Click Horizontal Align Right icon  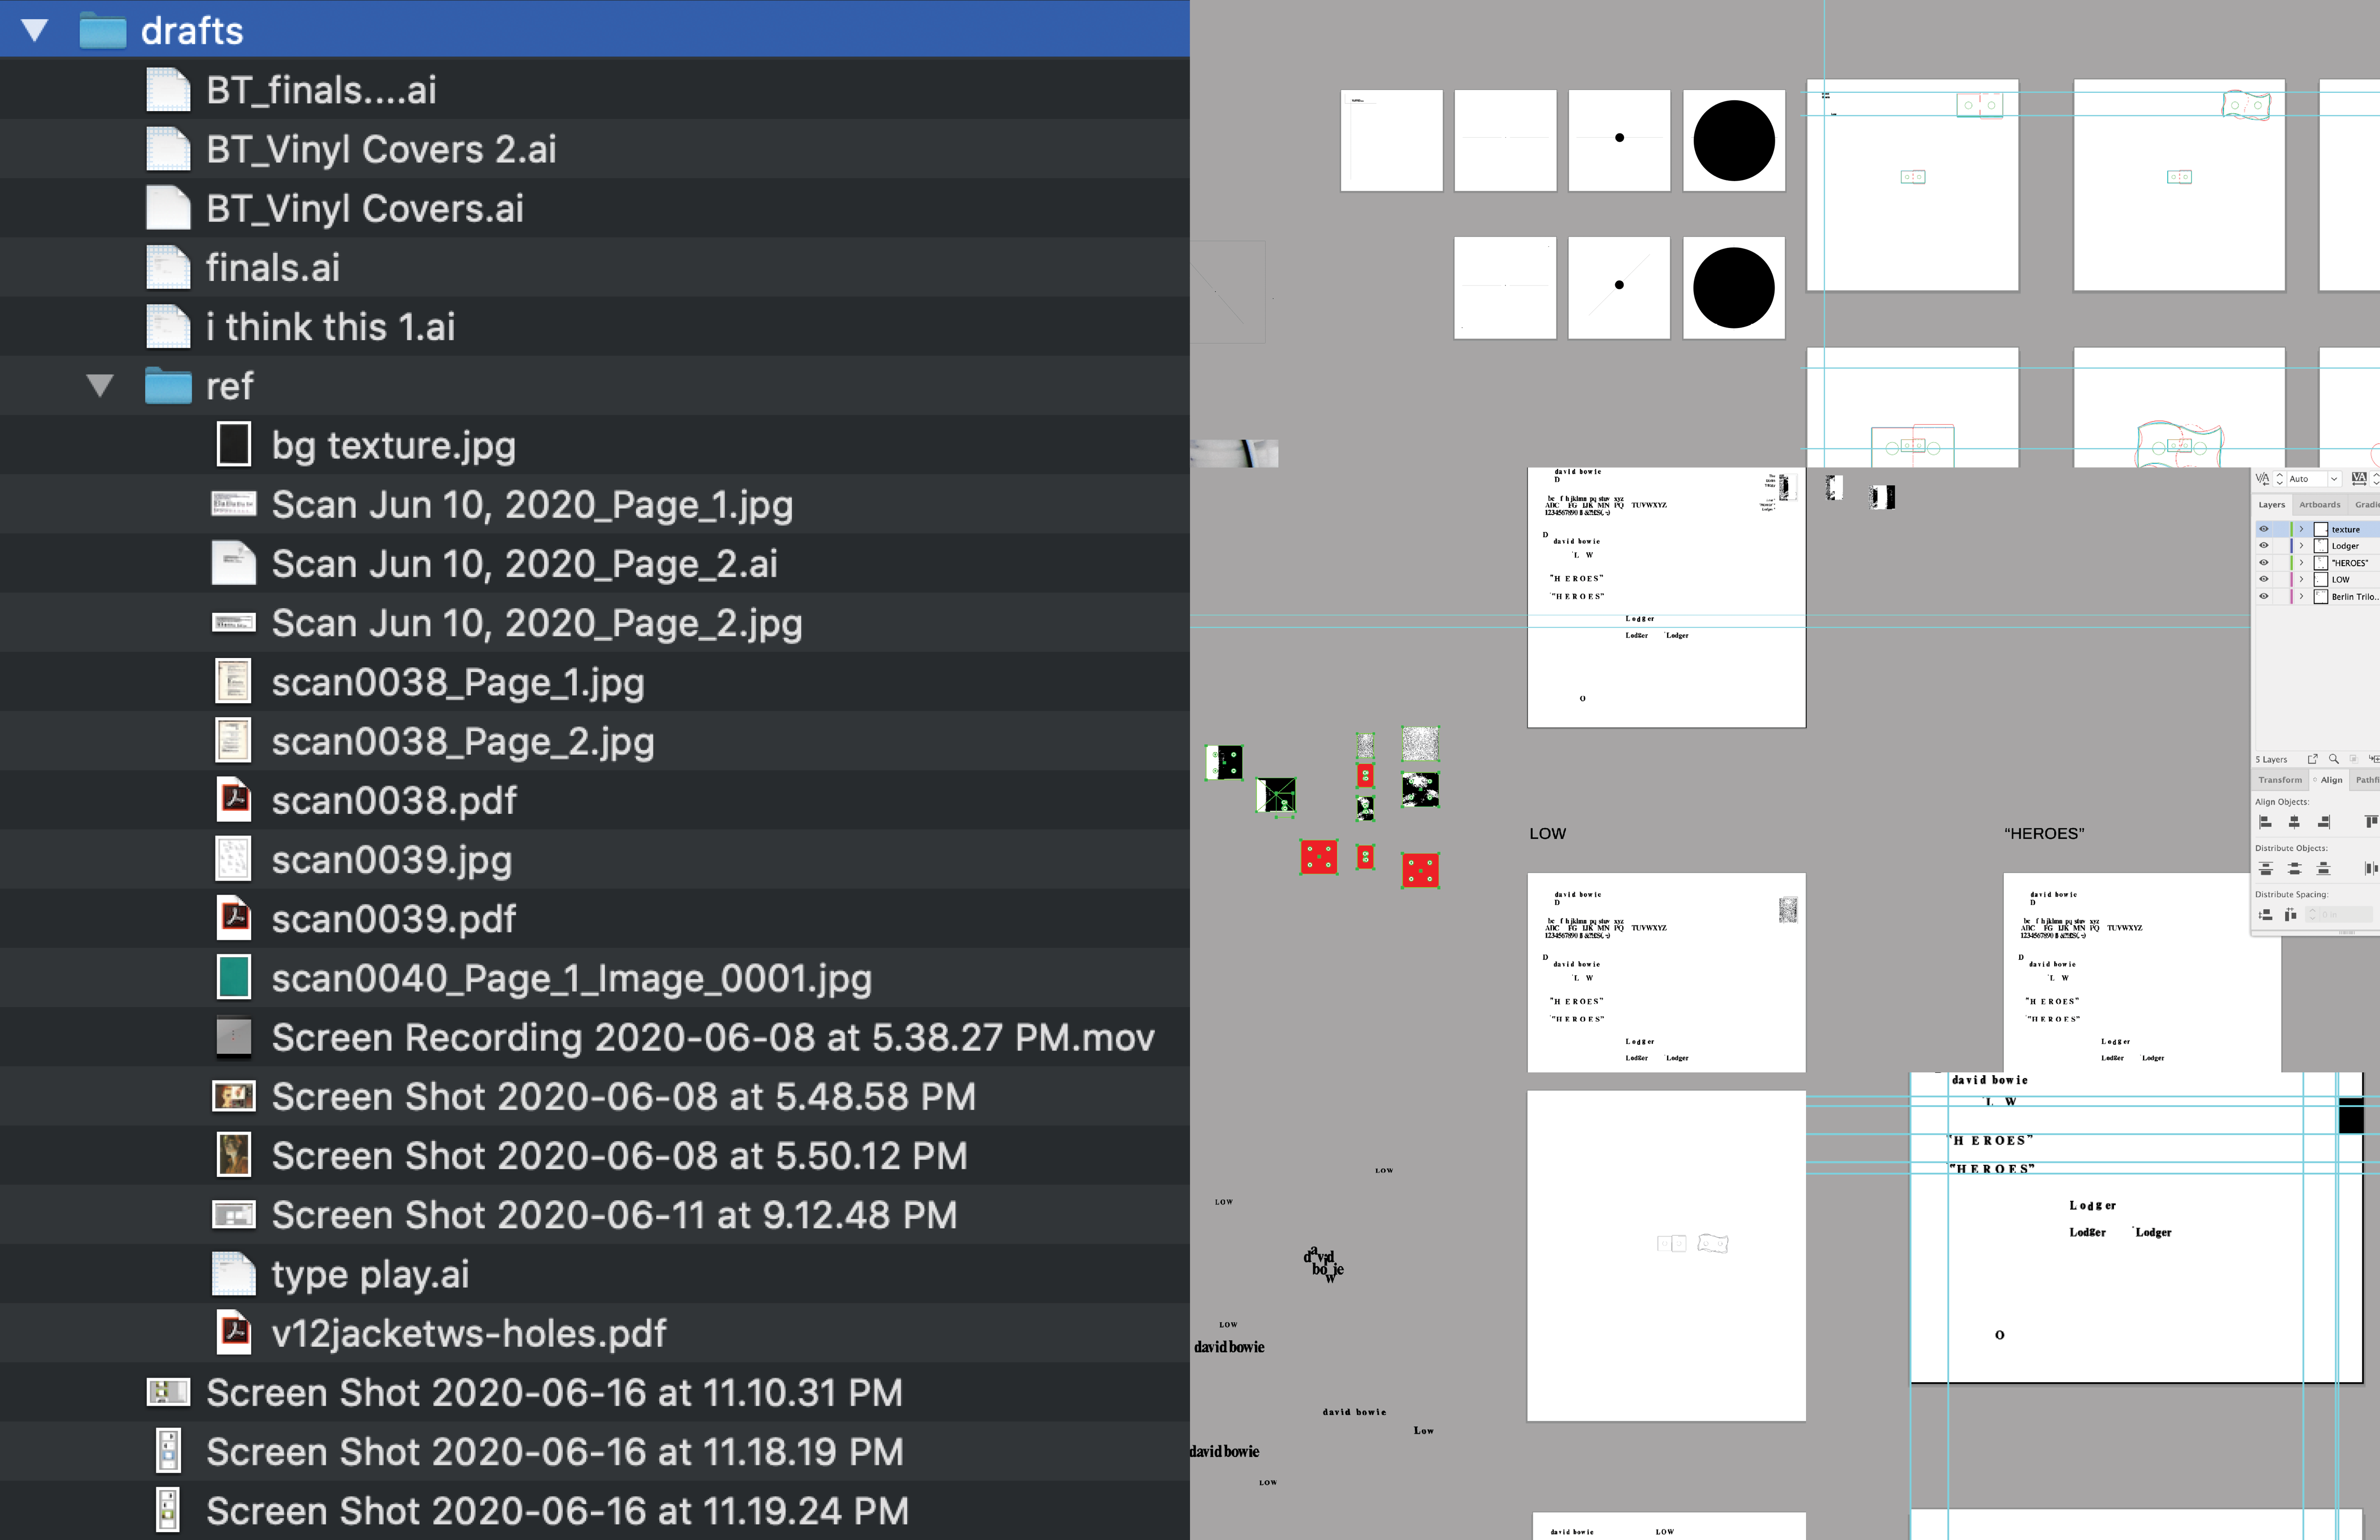click(2324, 822)
